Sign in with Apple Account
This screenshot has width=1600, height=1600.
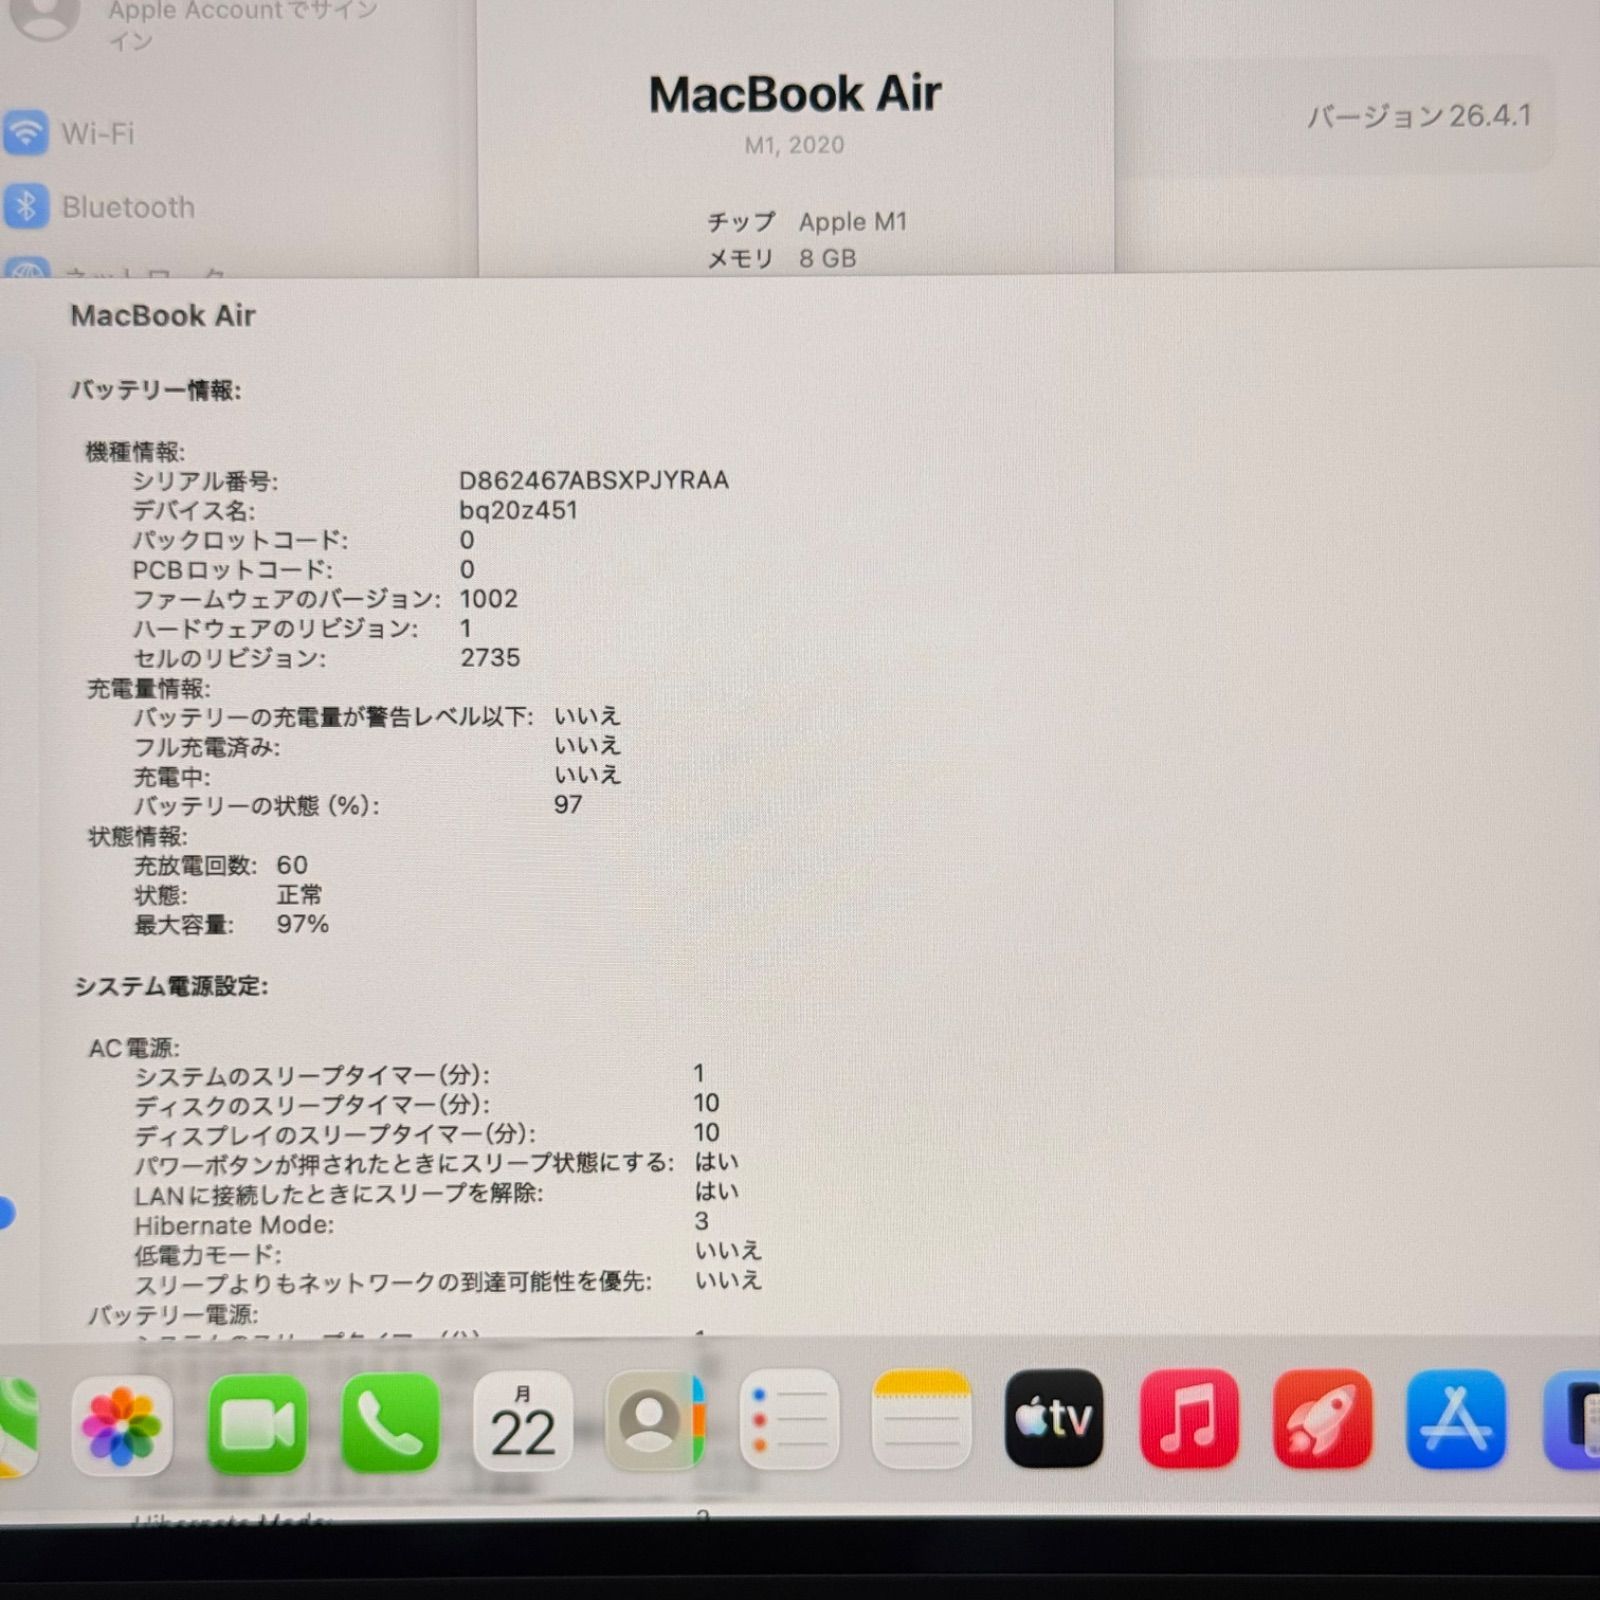[242, 25]
